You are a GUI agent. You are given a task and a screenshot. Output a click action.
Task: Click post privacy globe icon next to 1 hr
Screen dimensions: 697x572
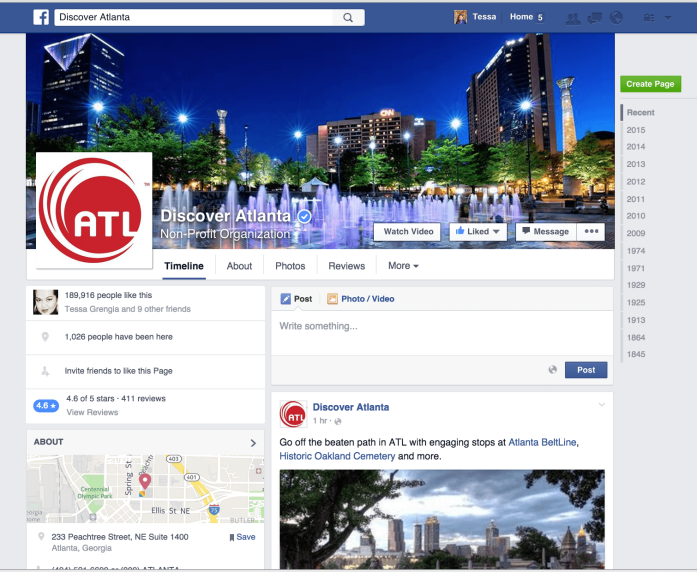pyautogui.click(x=338, y=421)
